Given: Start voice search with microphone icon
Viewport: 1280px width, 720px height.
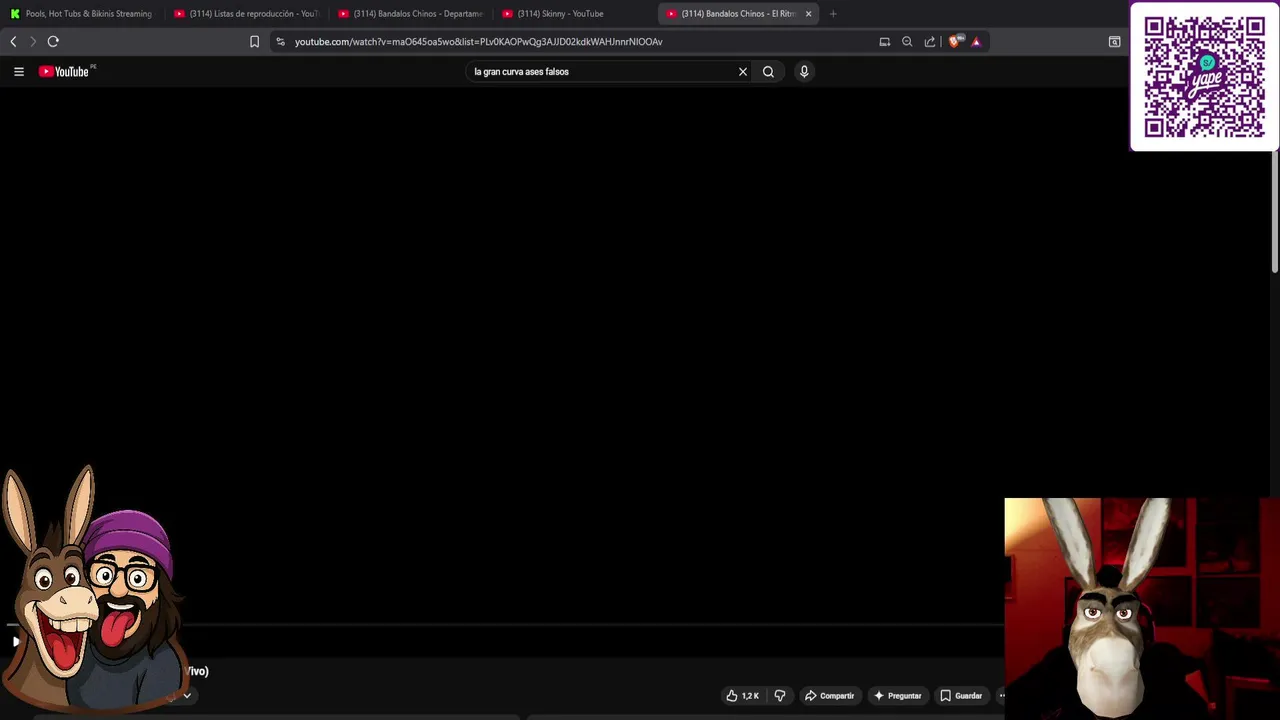Looking at the screenshot, I should 804,71.
